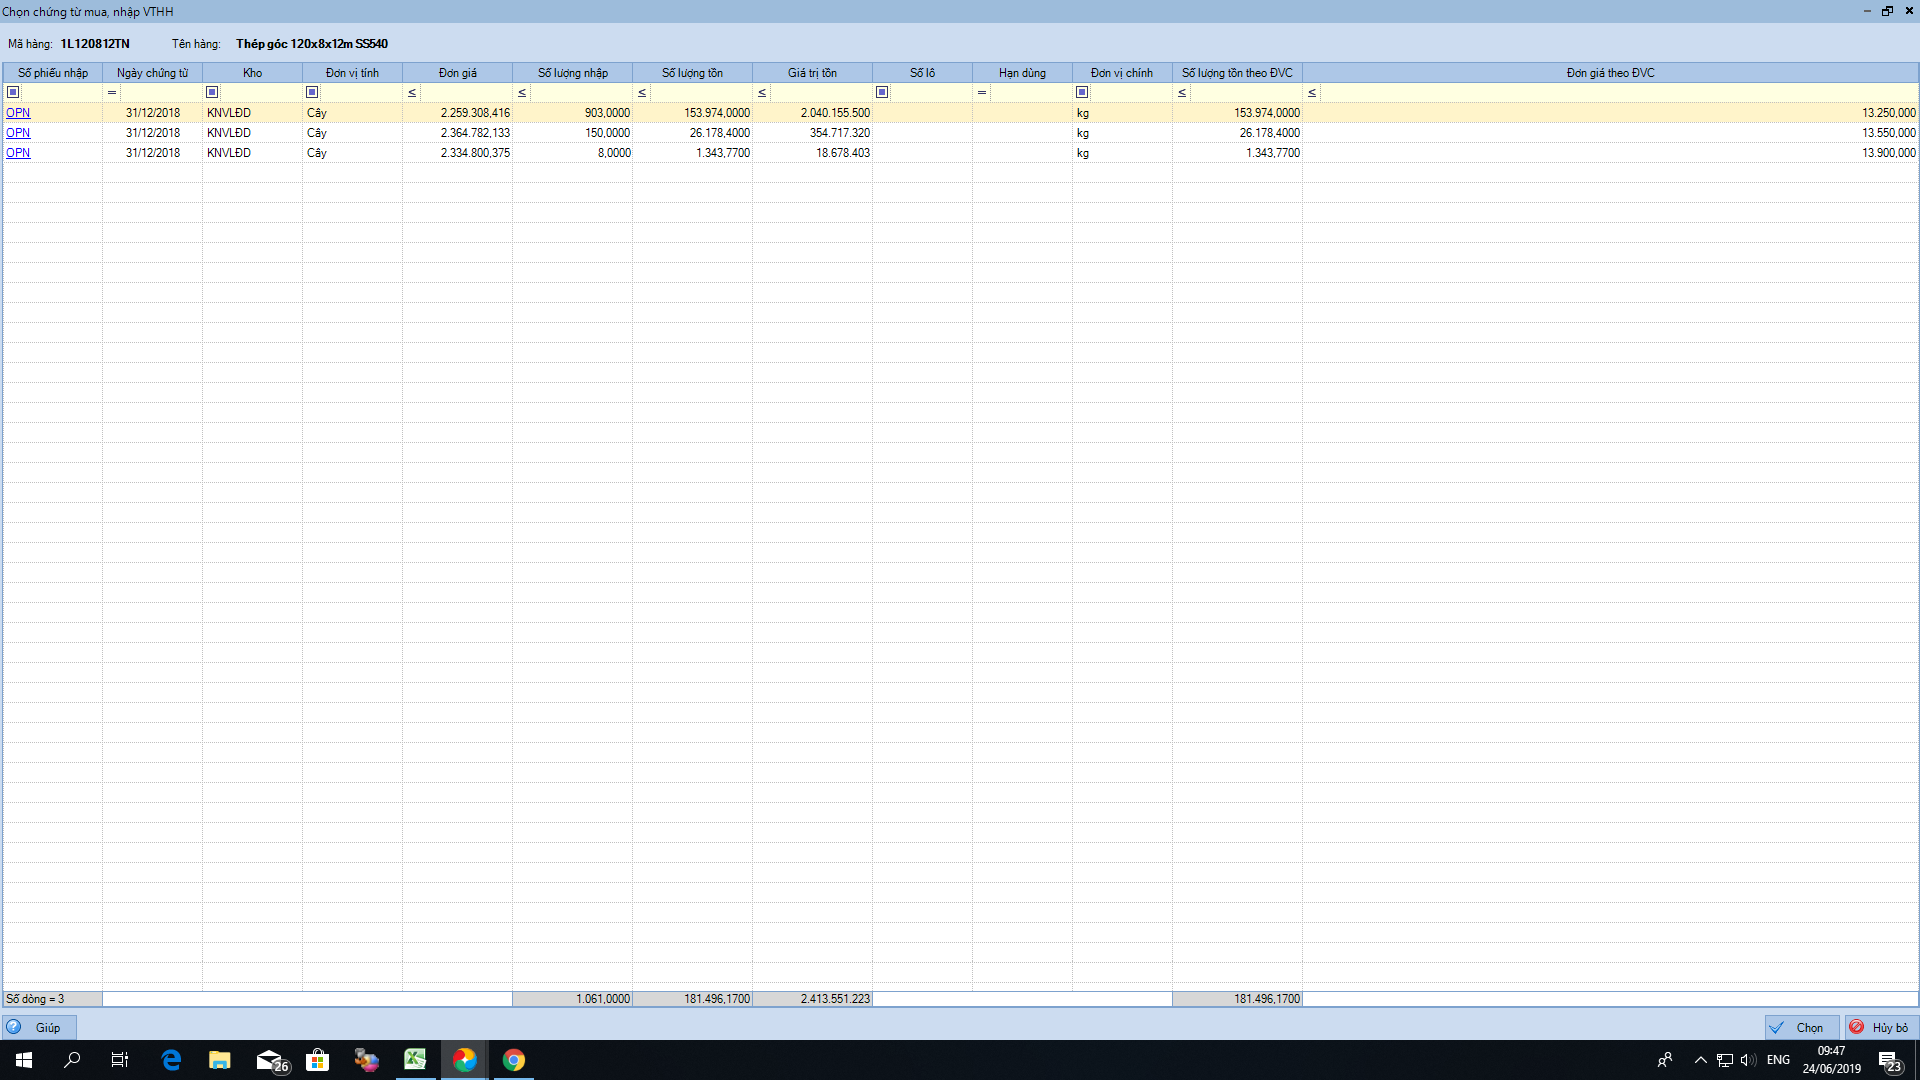1920x1080 pixels.
Task: Open the first OPN voucher link
Action: click(18, 113)
